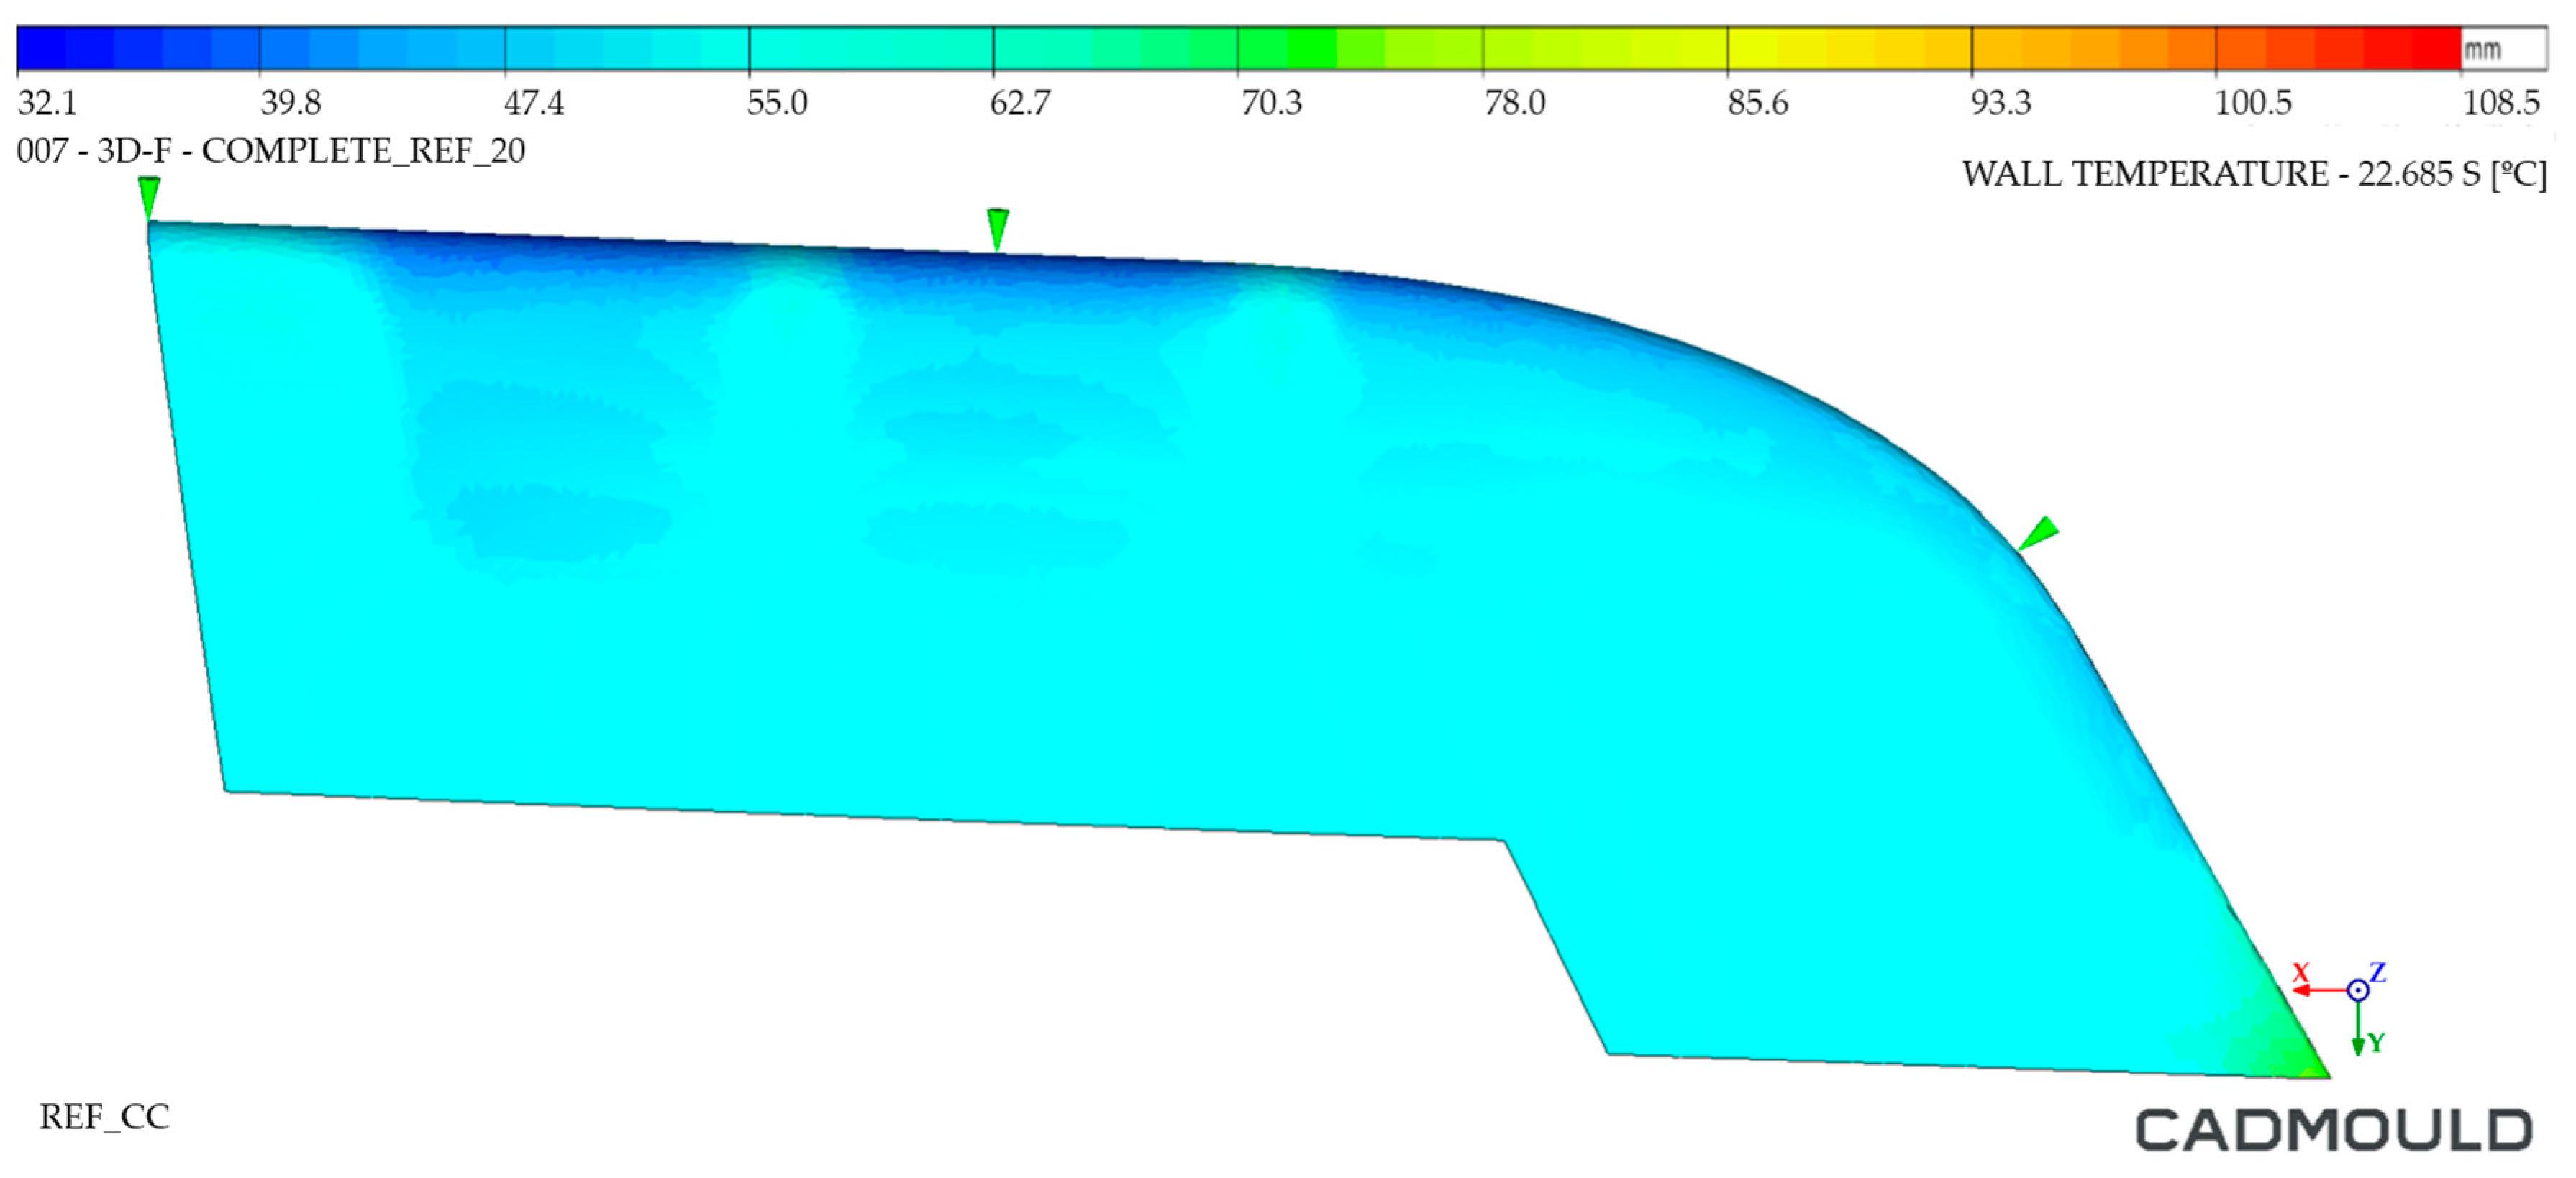
Task: Click the 32.1 scale minimum value
Action: (x=47, y=102)
